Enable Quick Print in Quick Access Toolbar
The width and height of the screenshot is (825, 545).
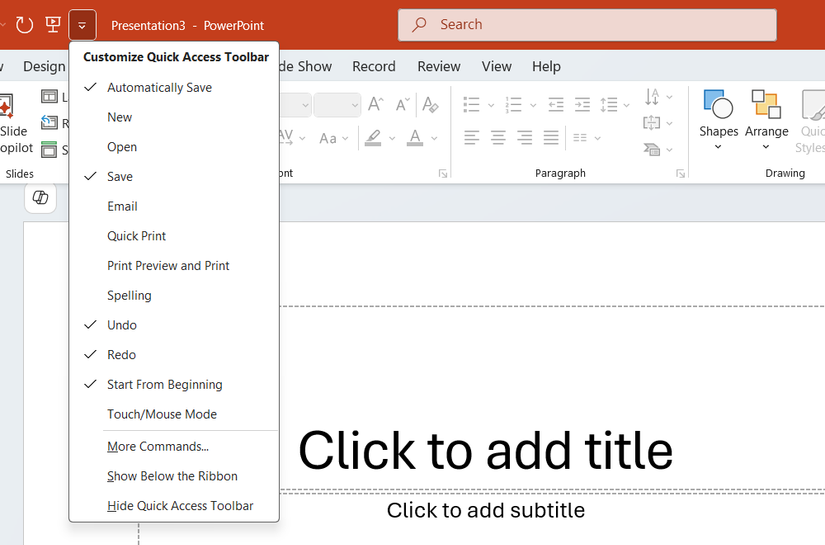(137, 236)
